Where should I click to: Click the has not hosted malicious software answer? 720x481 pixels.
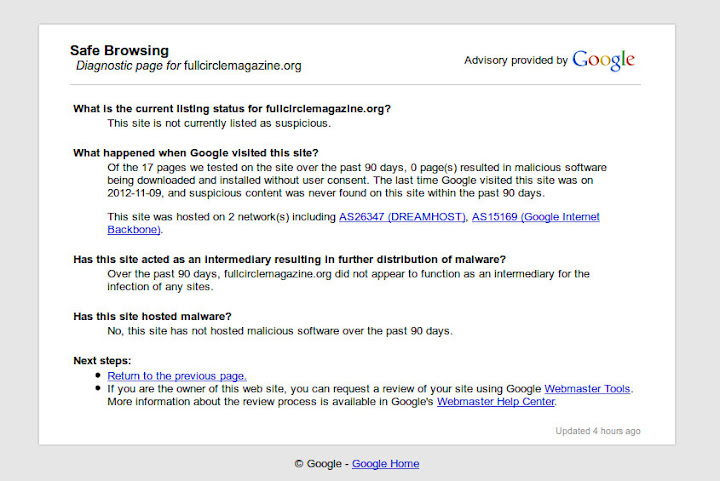[280, 331]
